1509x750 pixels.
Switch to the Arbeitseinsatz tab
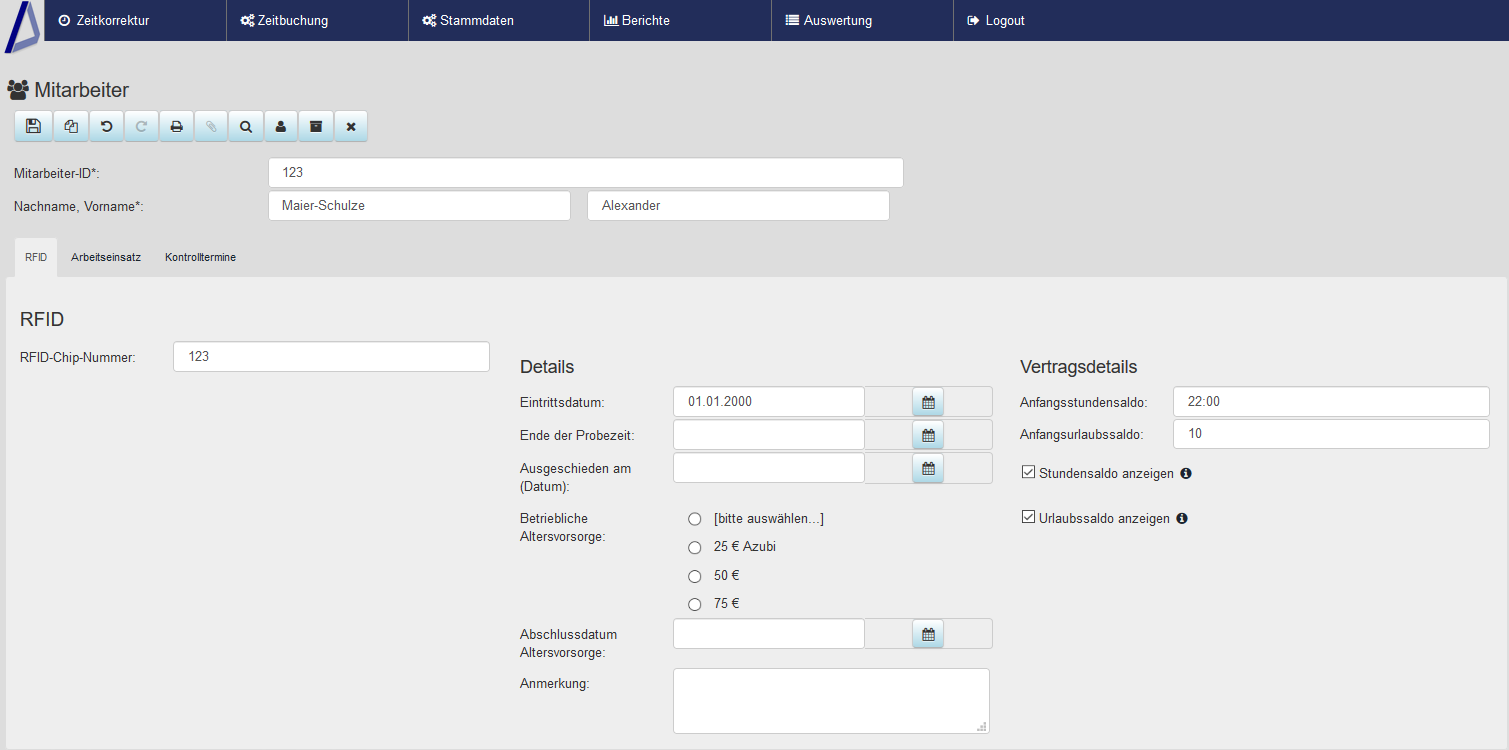106,257
